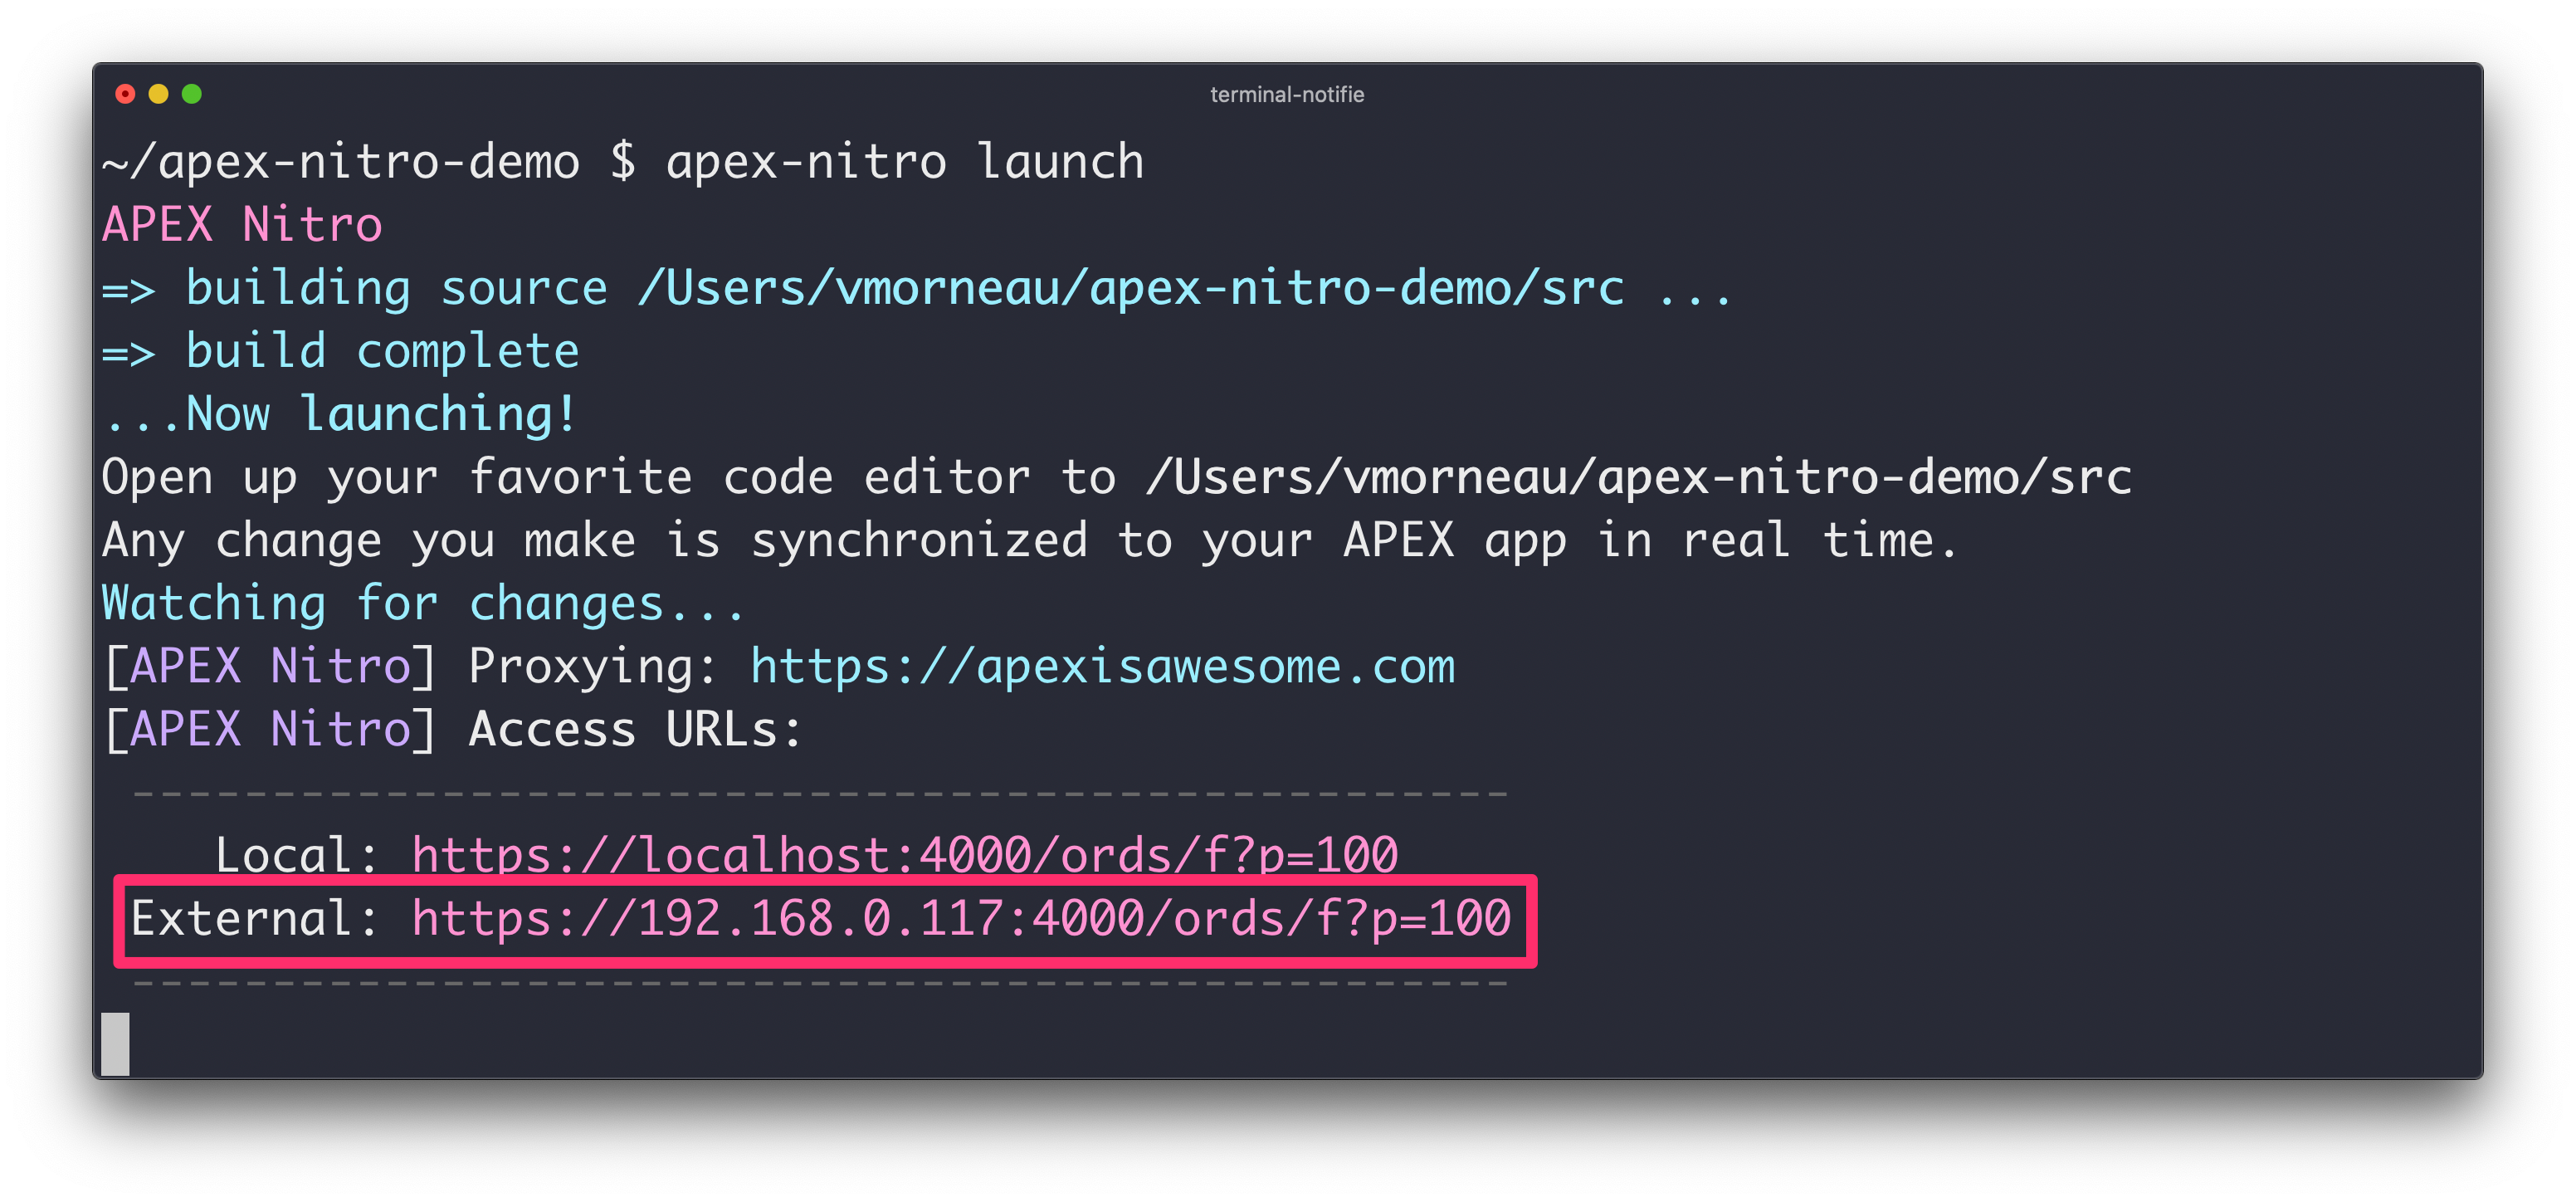The width and height of the screenshot is (2576, 1202).
Task: Click the red close window button
Action: pyautogui.click(x=125, y=94)
